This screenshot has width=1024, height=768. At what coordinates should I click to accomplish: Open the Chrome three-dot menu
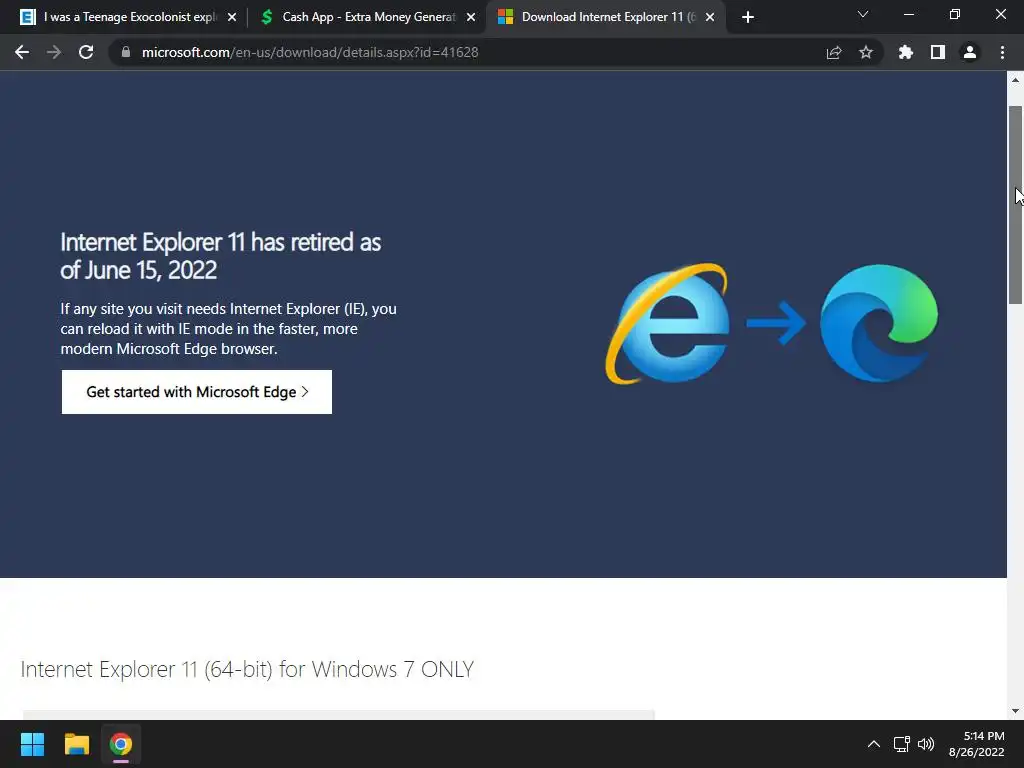[x=1002, y=52]
